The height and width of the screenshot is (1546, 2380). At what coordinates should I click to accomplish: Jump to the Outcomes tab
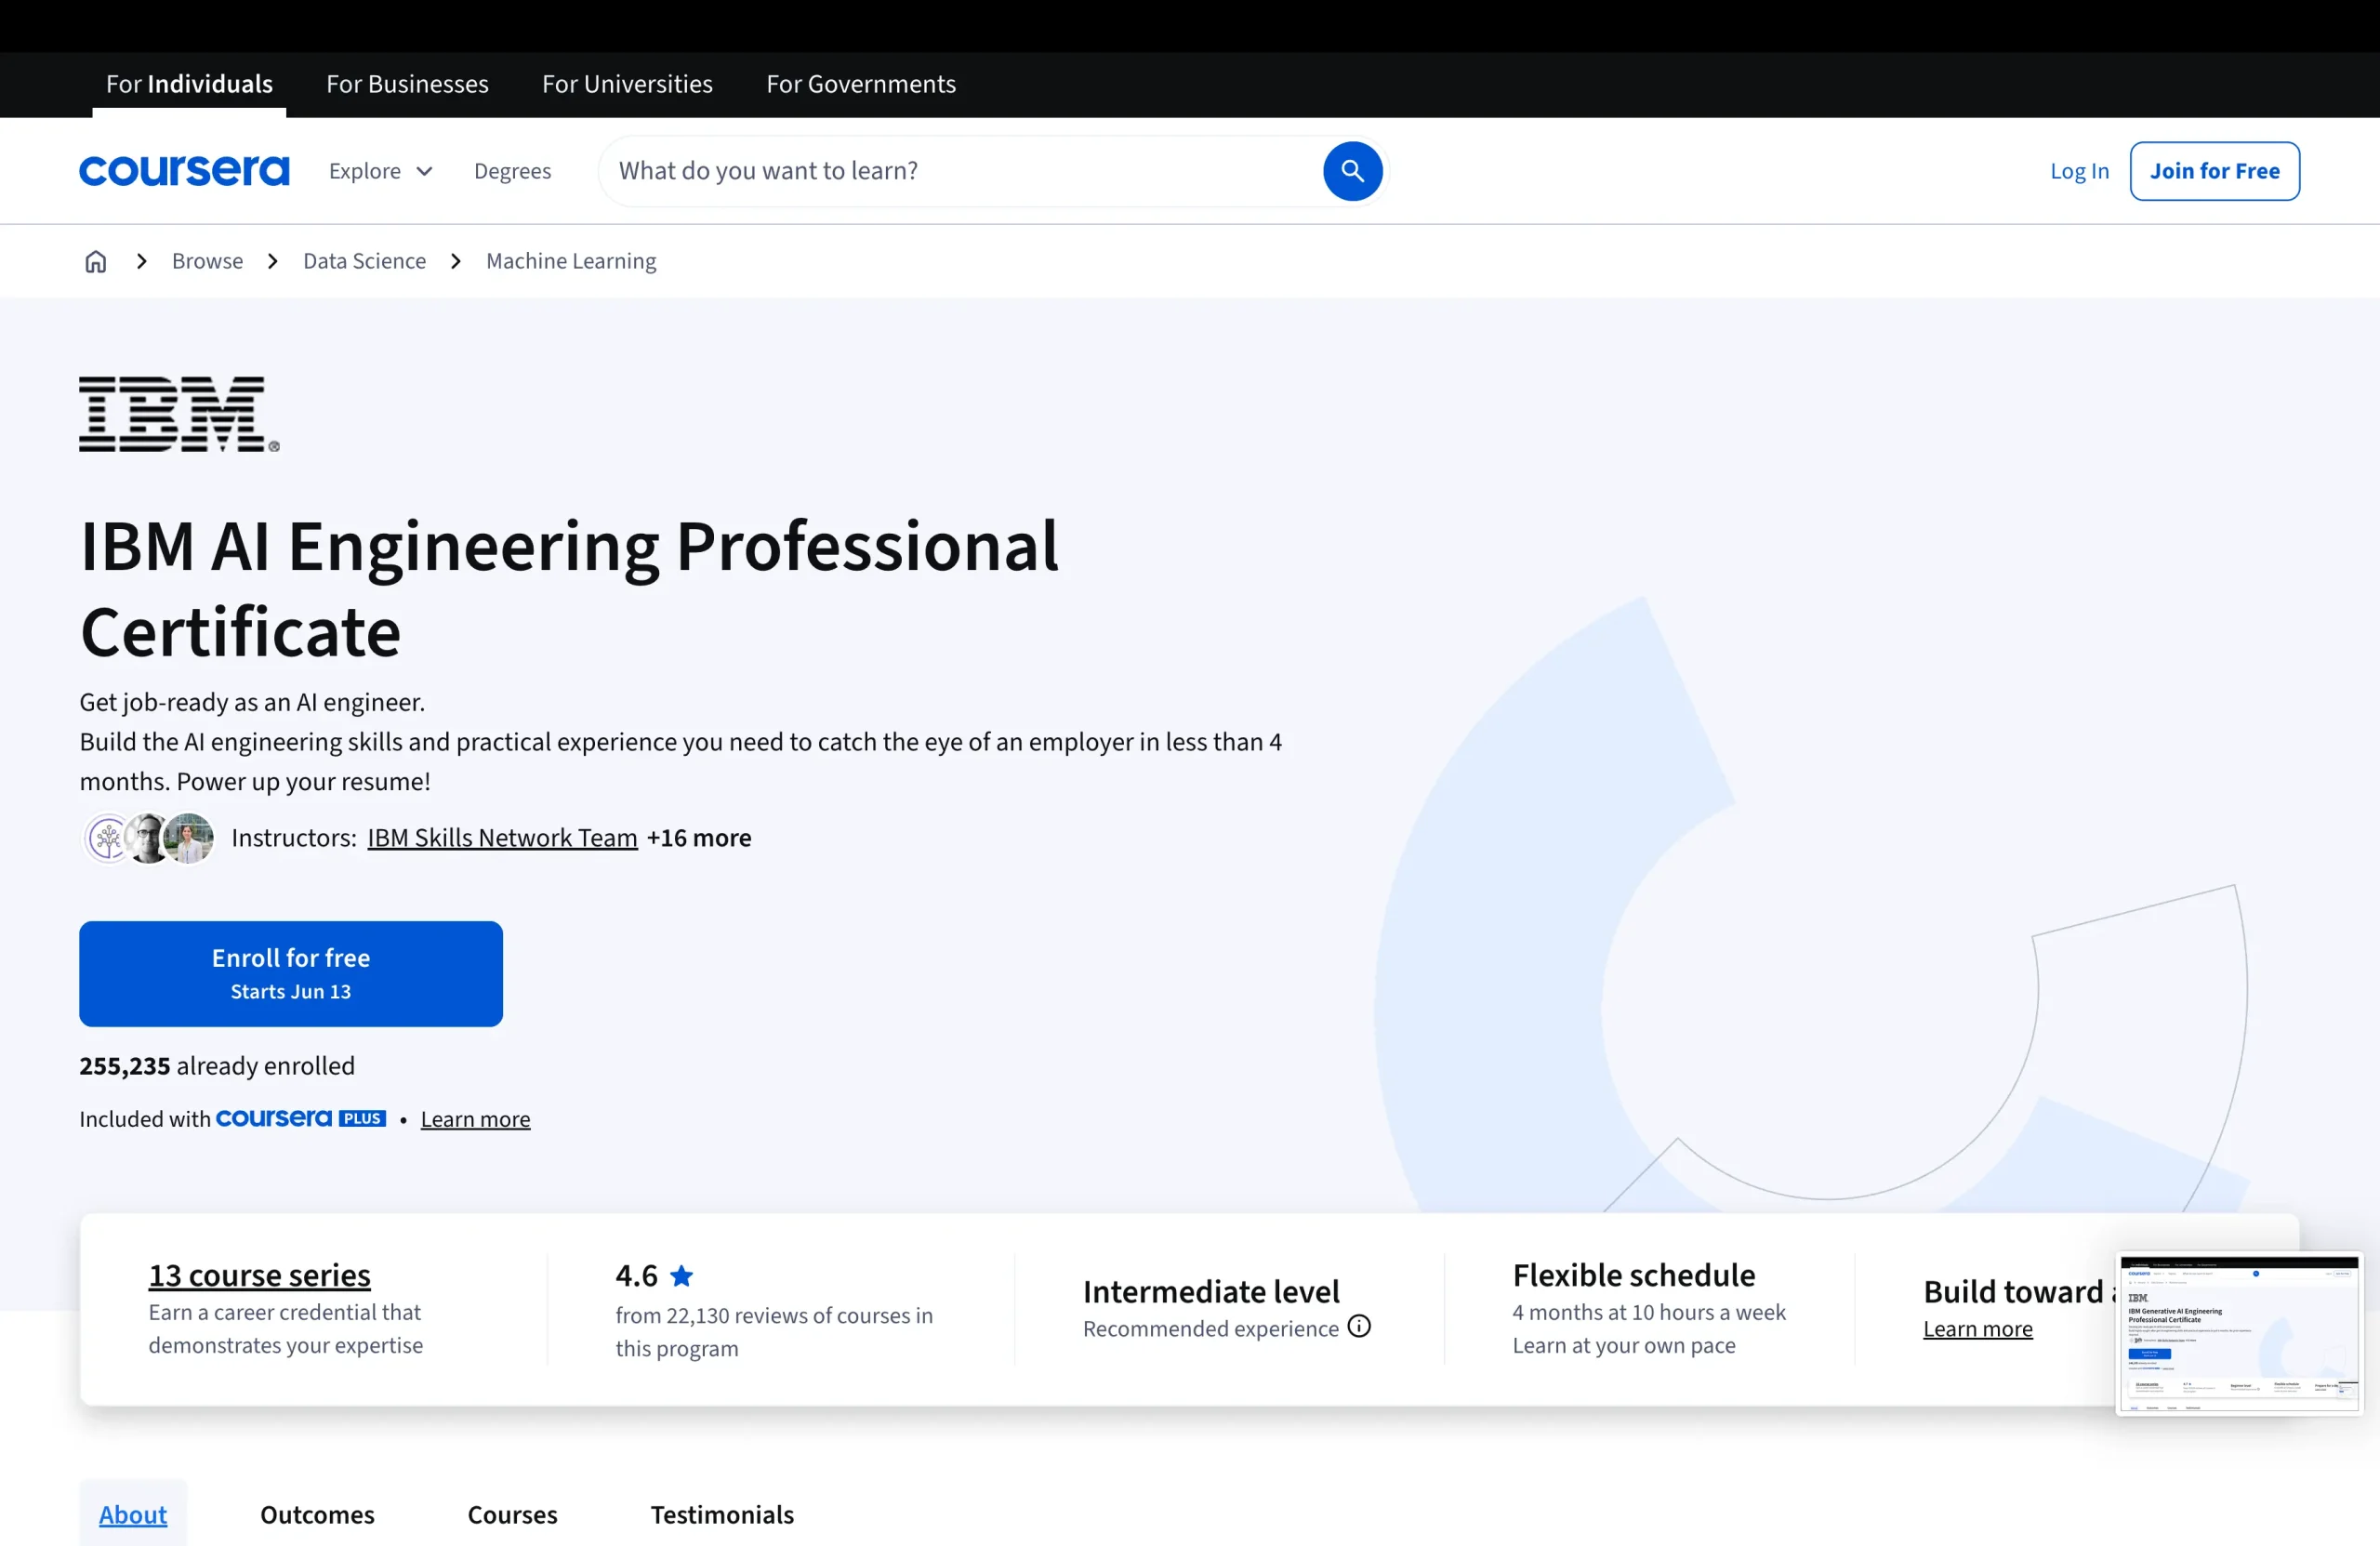(317, 1514)
